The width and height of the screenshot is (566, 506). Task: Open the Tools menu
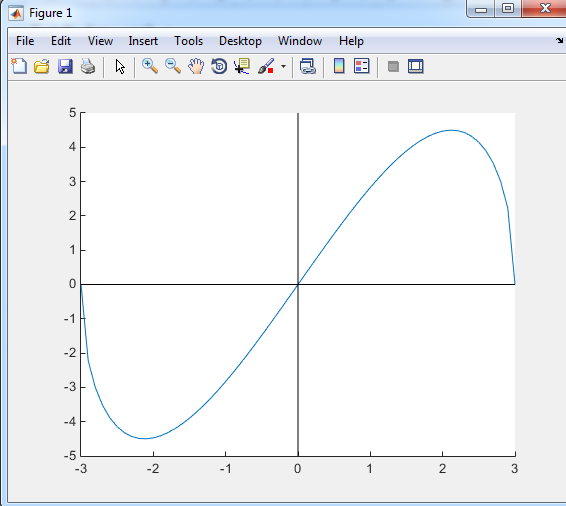(x=188, y=41)
